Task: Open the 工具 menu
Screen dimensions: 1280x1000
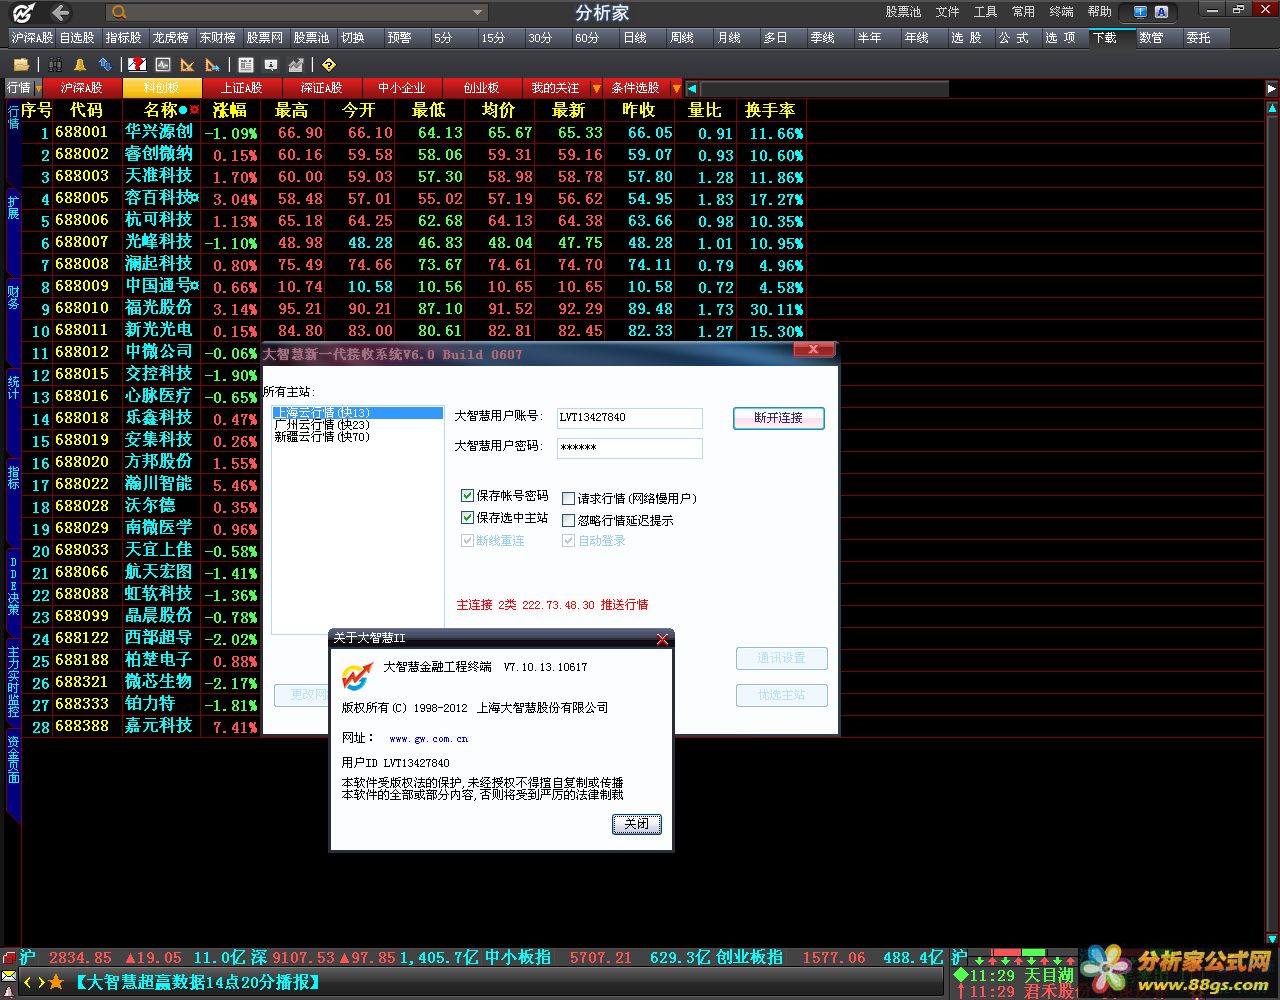Action: pyautogui.click(x=985, y=12)
